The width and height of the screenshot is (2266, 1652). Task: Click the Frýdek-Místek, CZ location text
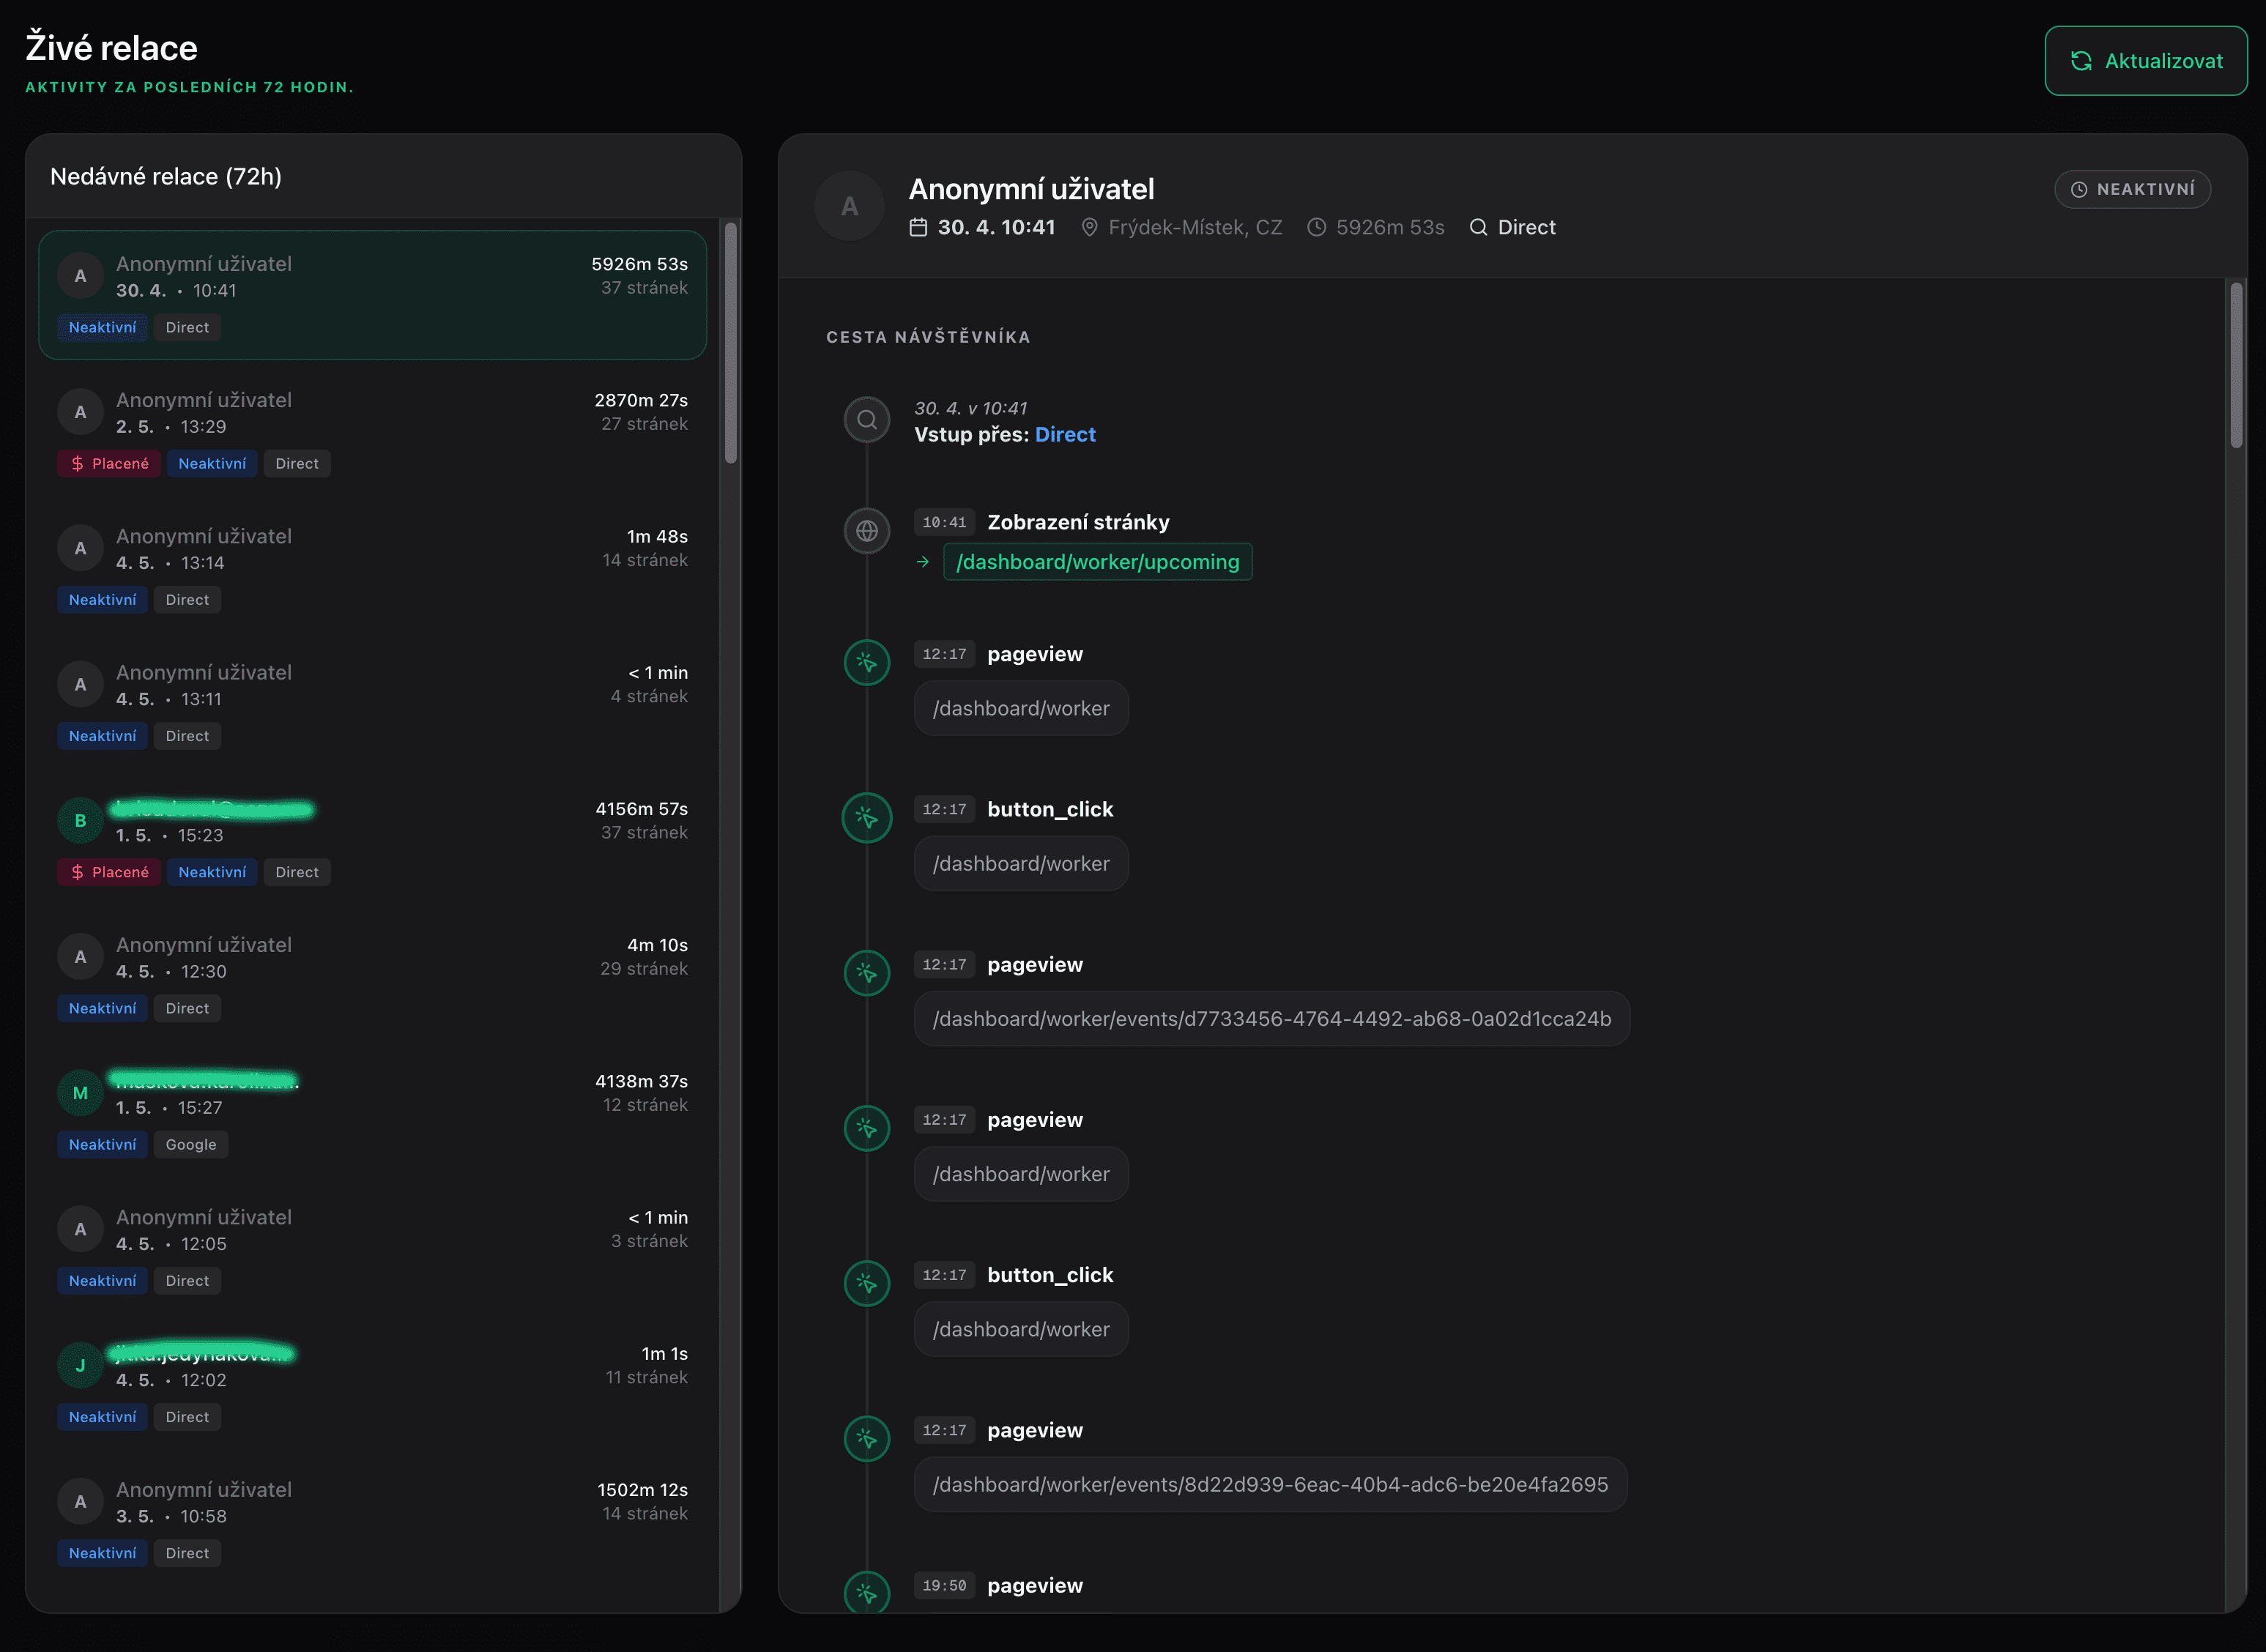[x=1195, y=227]
